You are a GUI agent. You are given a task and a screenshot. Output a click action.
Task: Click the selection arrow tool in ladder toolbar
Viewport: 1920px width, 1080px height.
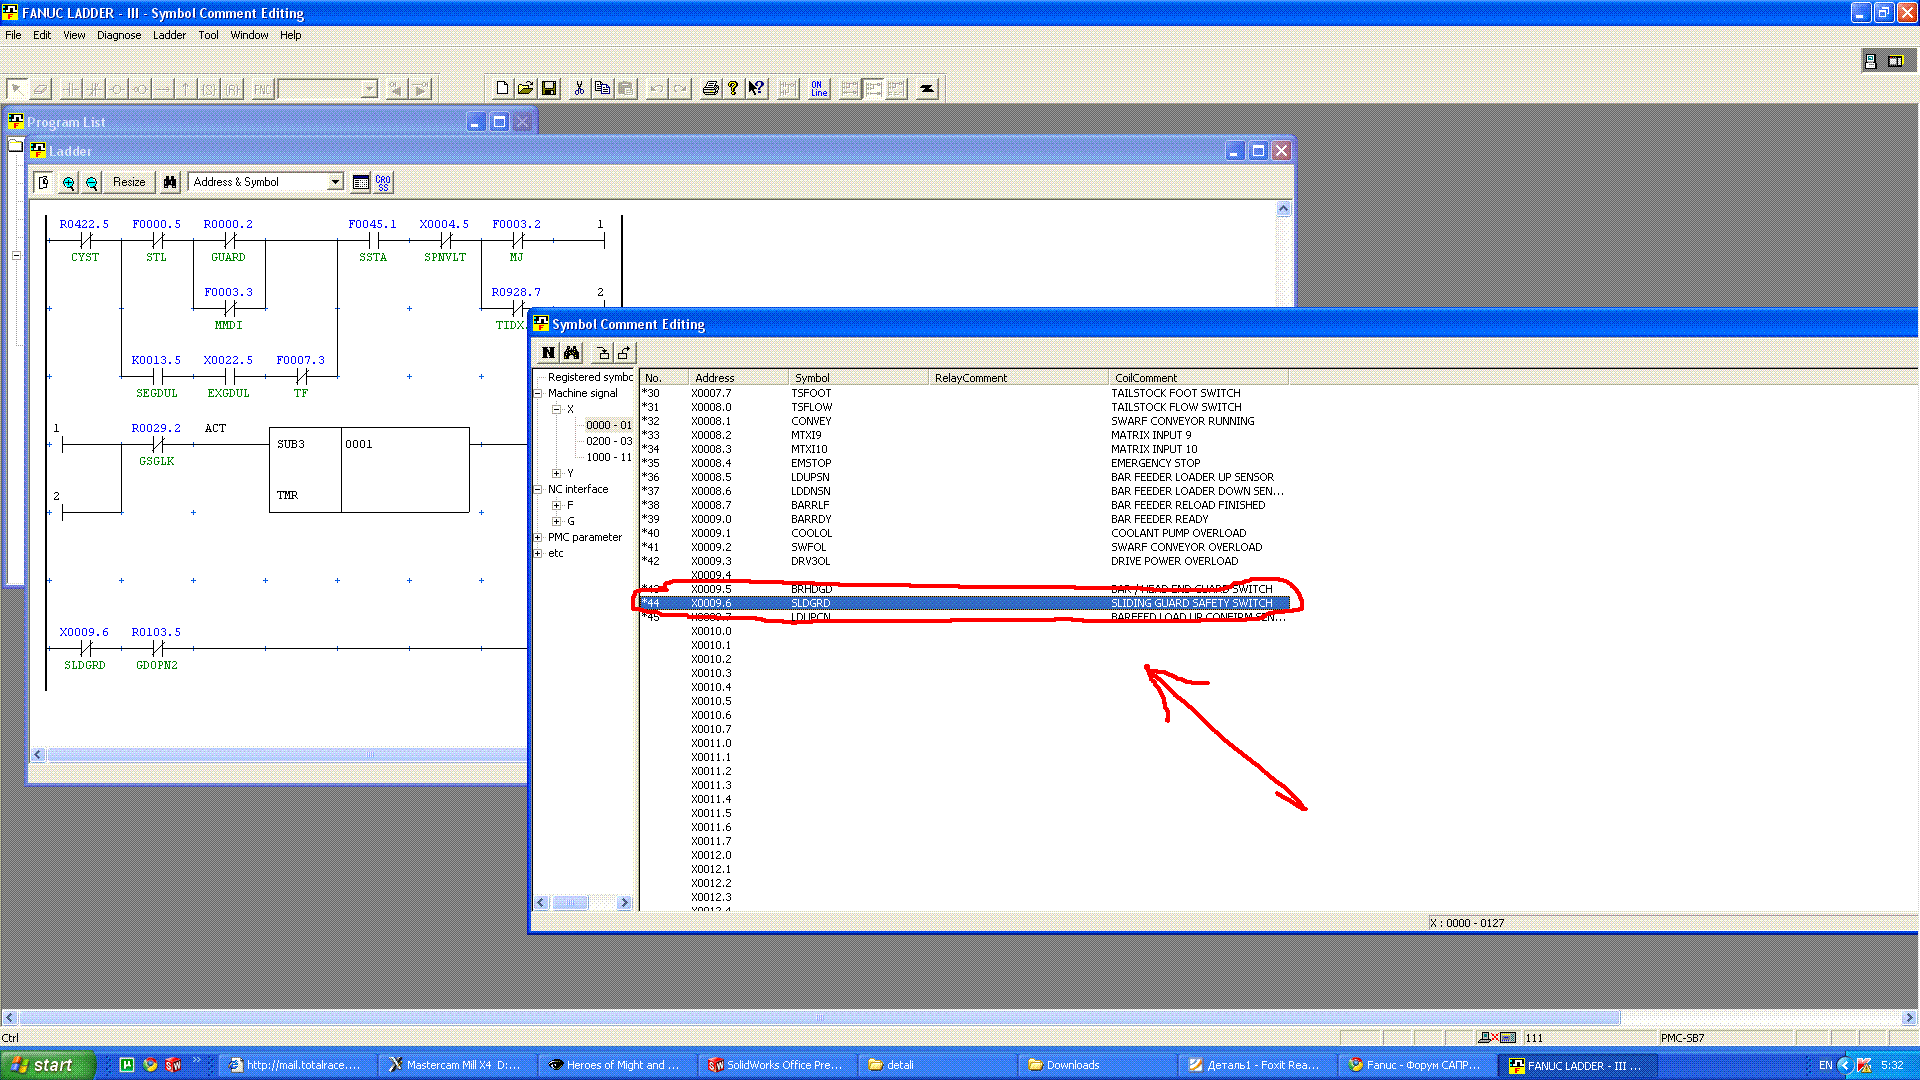18,89
